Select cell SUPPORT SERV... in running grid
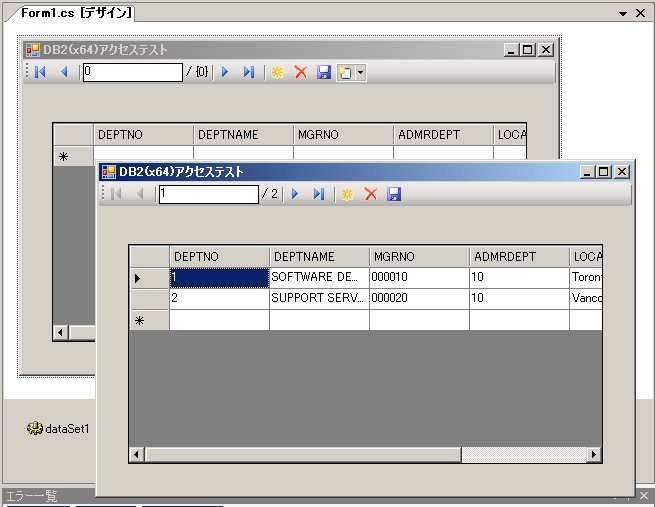 tap(319, 299)
